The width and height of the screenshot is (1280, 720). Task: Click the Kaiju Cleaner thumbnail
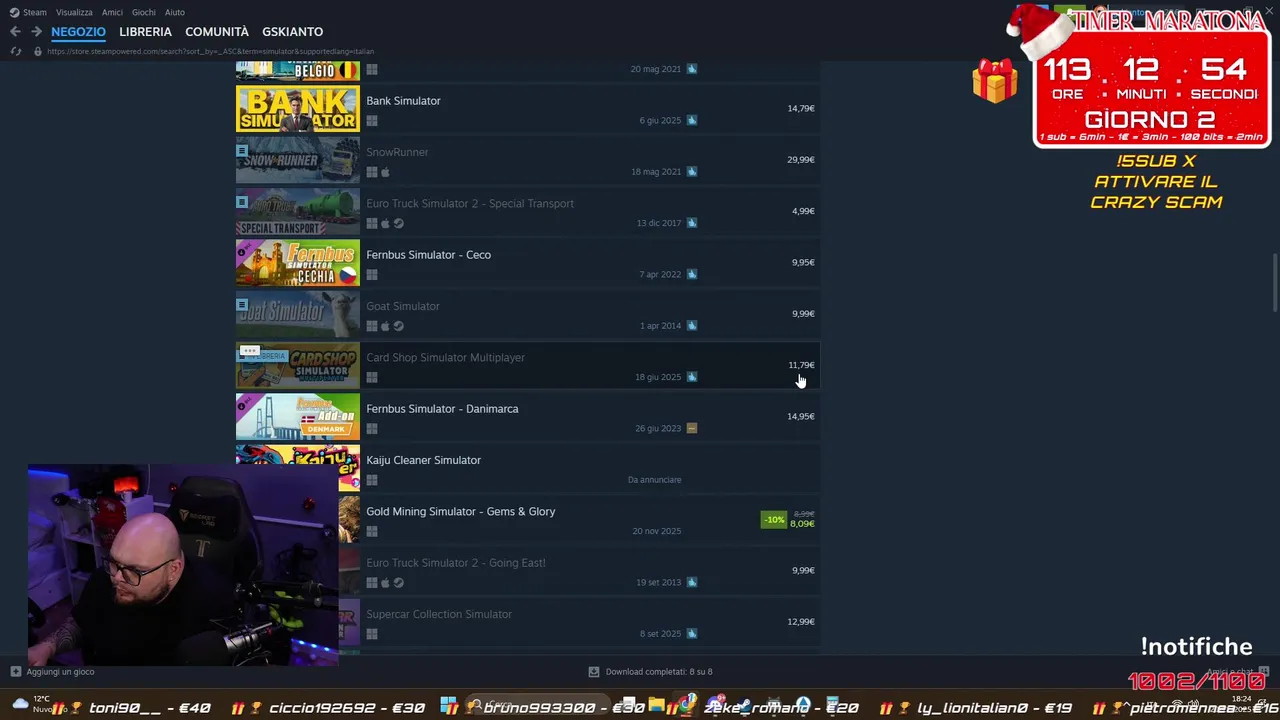(297, 468)
